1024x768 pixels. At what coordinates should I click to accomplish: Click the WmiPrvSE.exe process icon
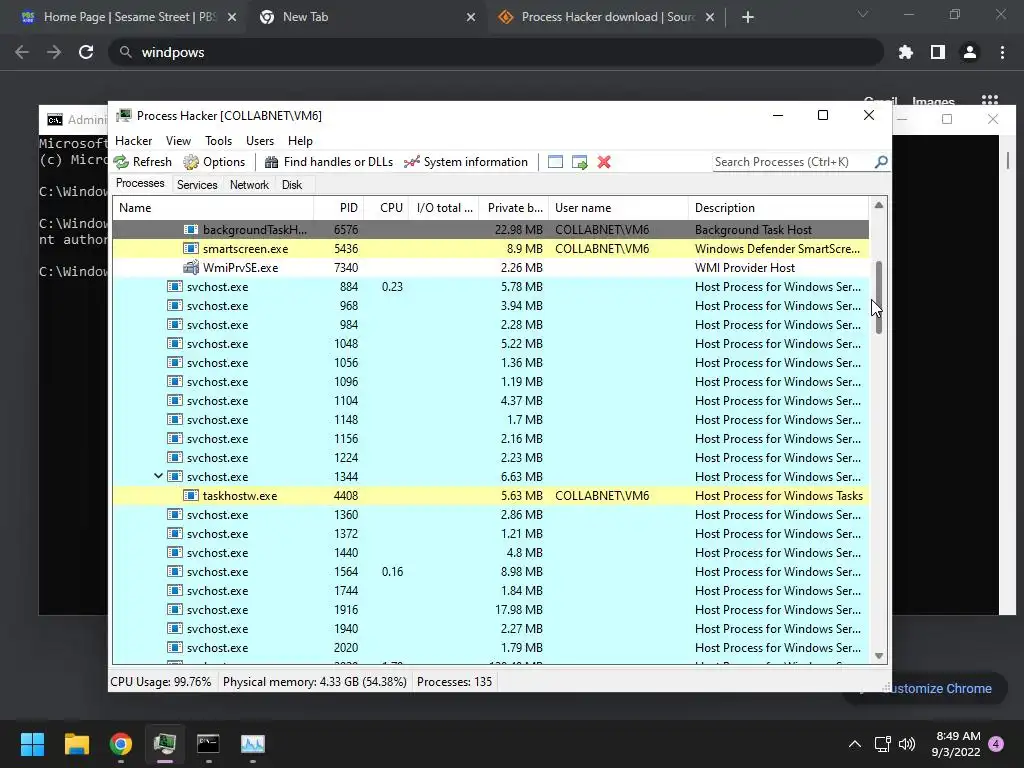click(191, 267)
